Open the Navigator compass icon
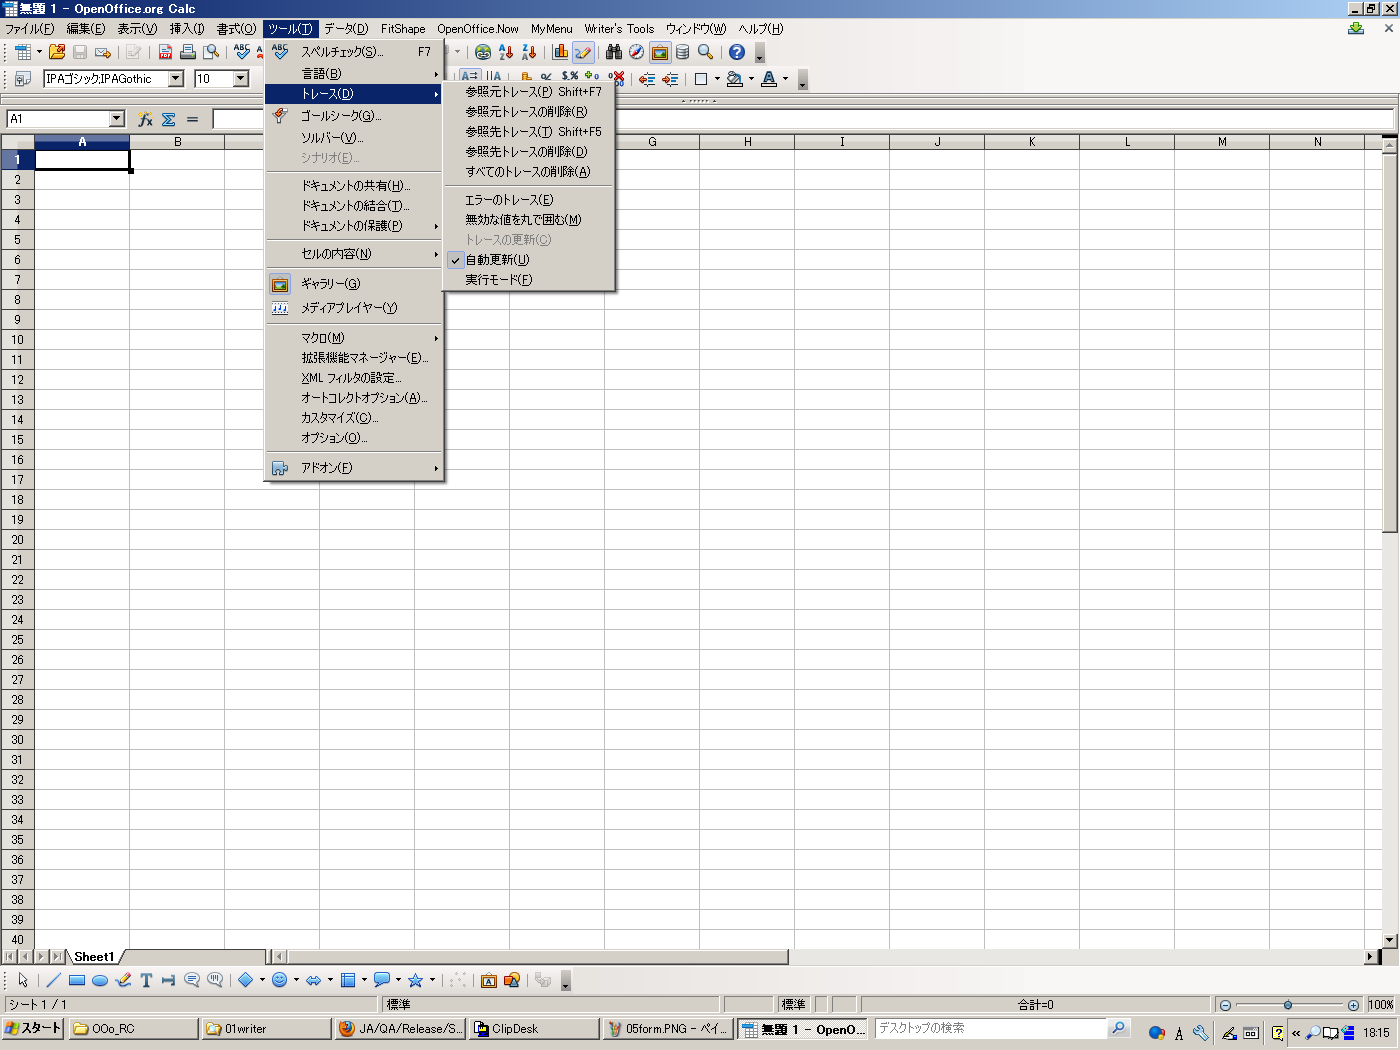The image size is (1400, 1050). pos(637,52)
